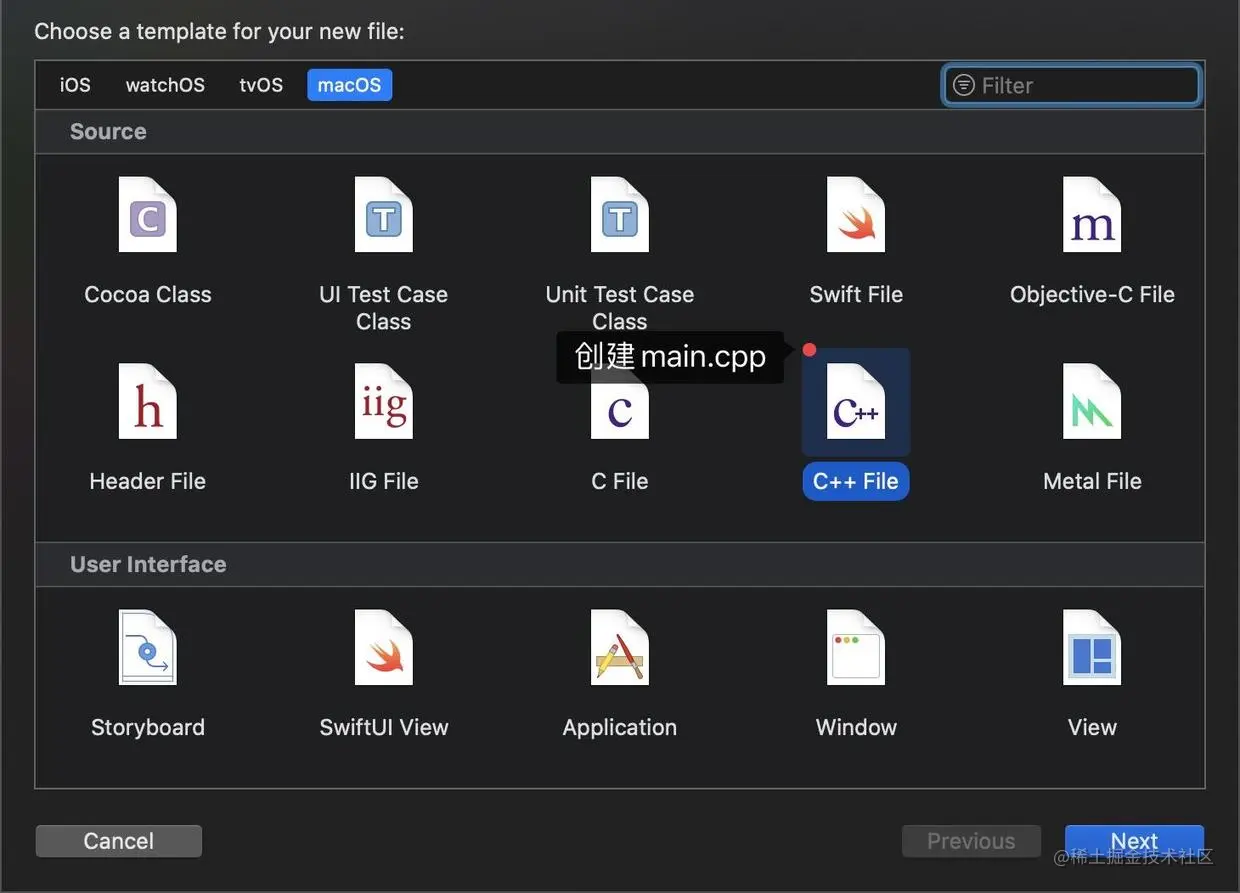Click the "Window" label

[856, 727]
